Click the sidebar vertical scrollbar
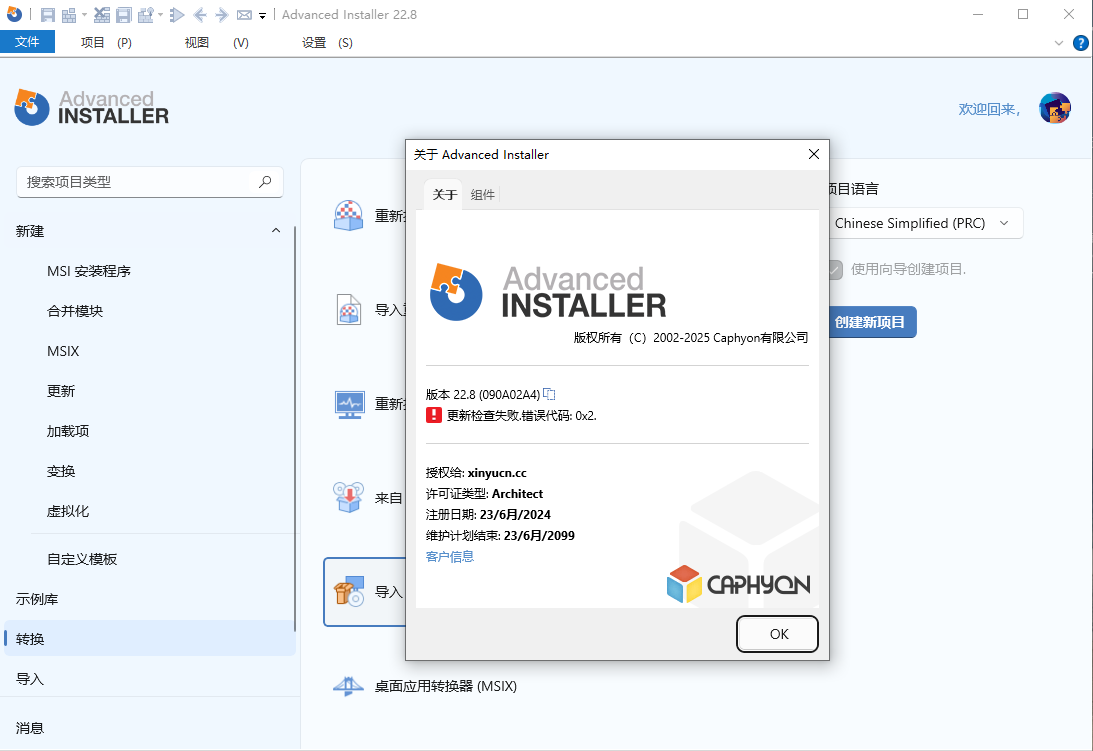Screen dimensions: 1093x751 [296, 429]
